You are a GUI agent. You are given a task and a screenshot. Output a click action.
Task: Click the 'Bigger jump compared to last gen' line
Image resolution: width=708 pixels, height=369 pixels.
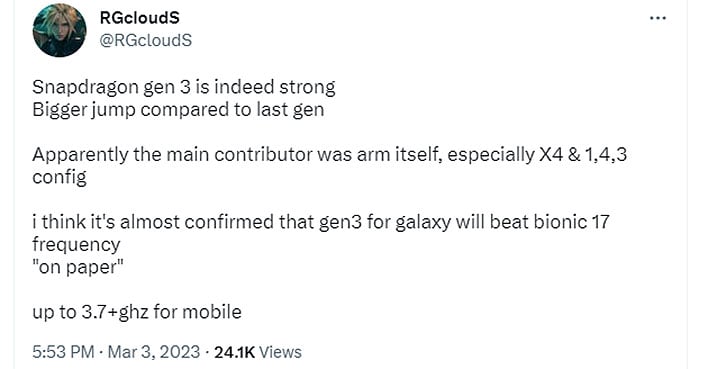[178, 110]
